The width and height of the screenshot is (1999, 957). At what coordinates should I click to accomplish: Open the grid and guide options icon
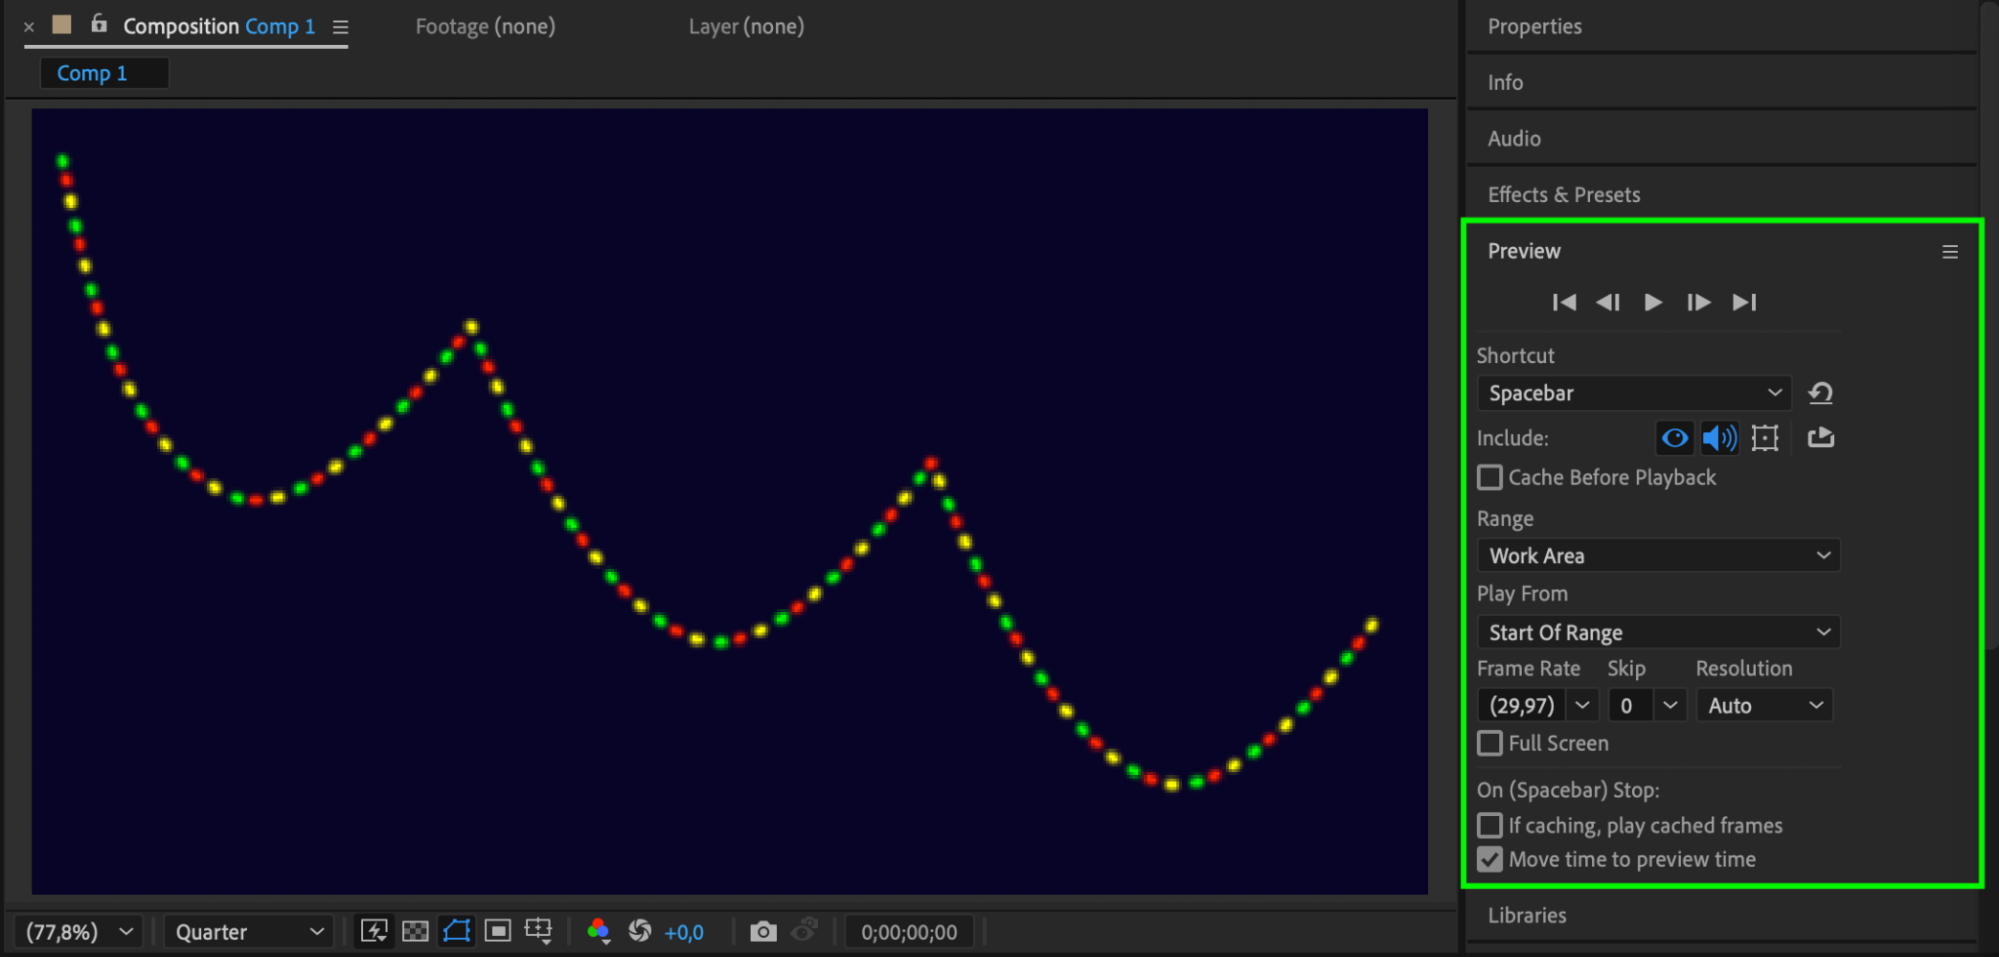(x=538, y=932)
